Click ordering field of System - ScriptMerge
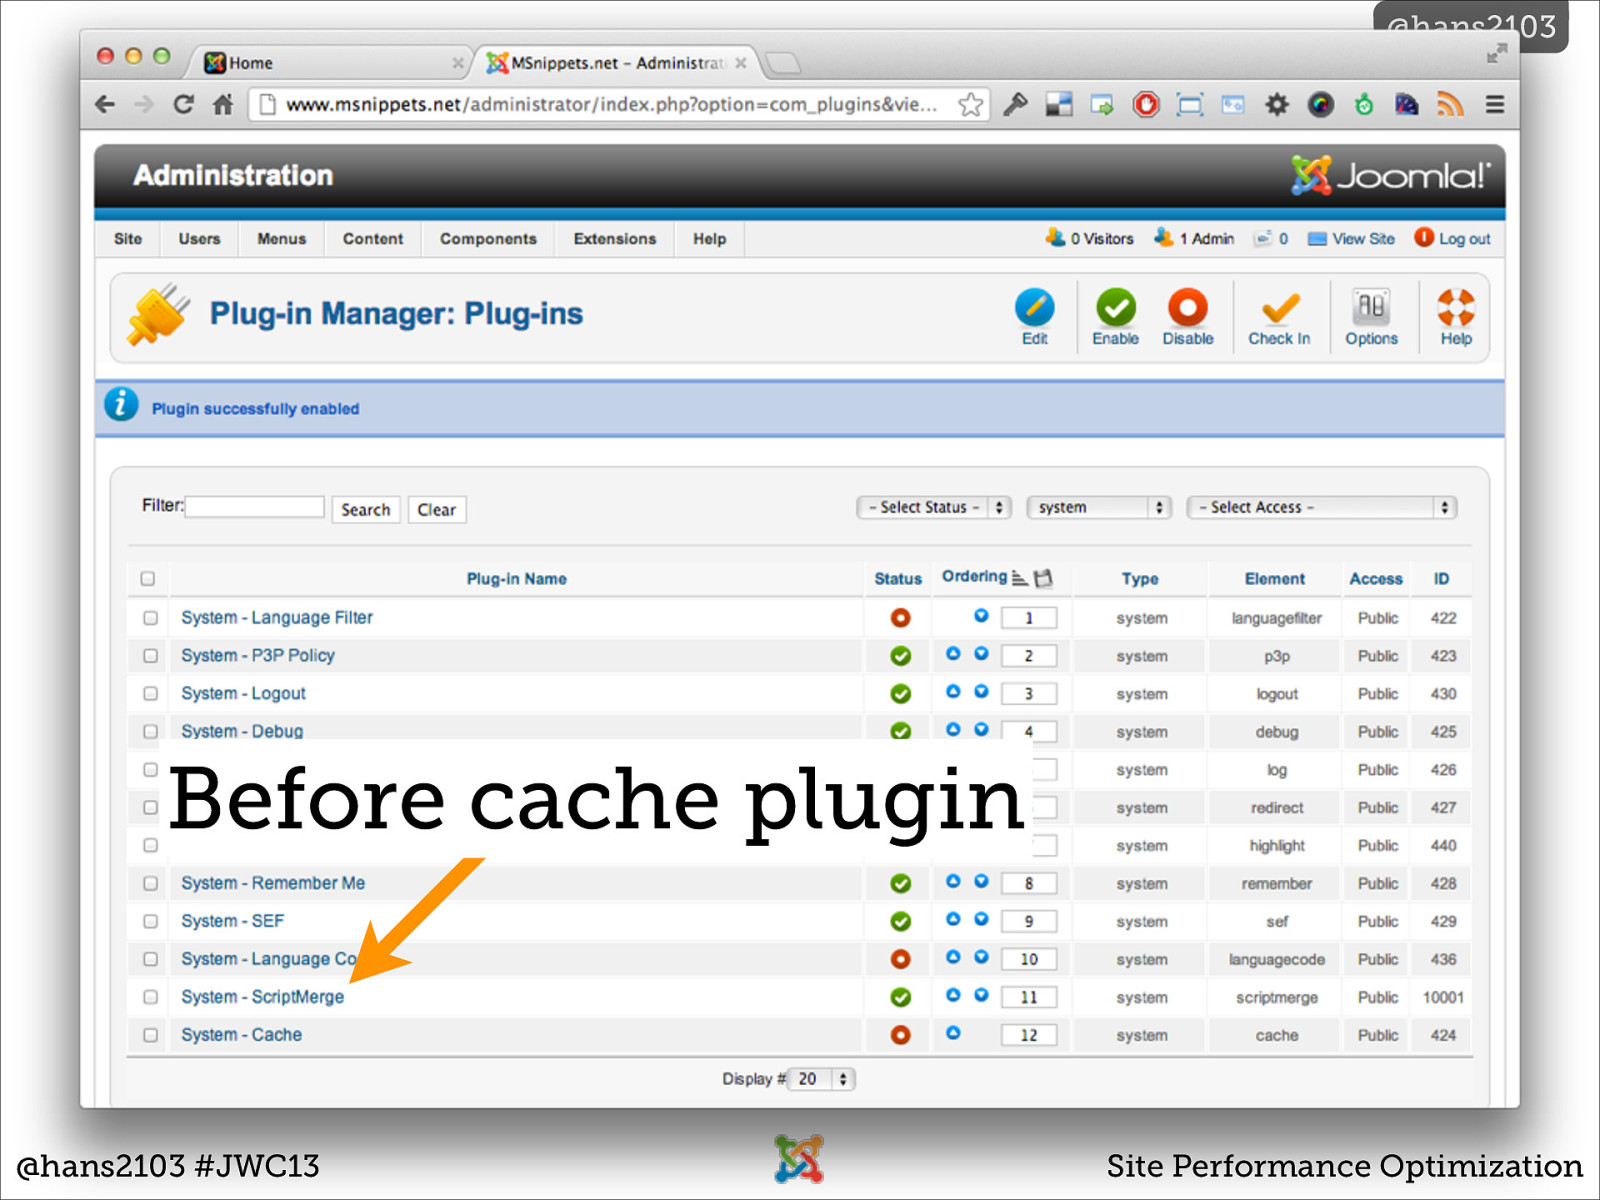The image size is (1600, 1200). [x=1029, y=997]
